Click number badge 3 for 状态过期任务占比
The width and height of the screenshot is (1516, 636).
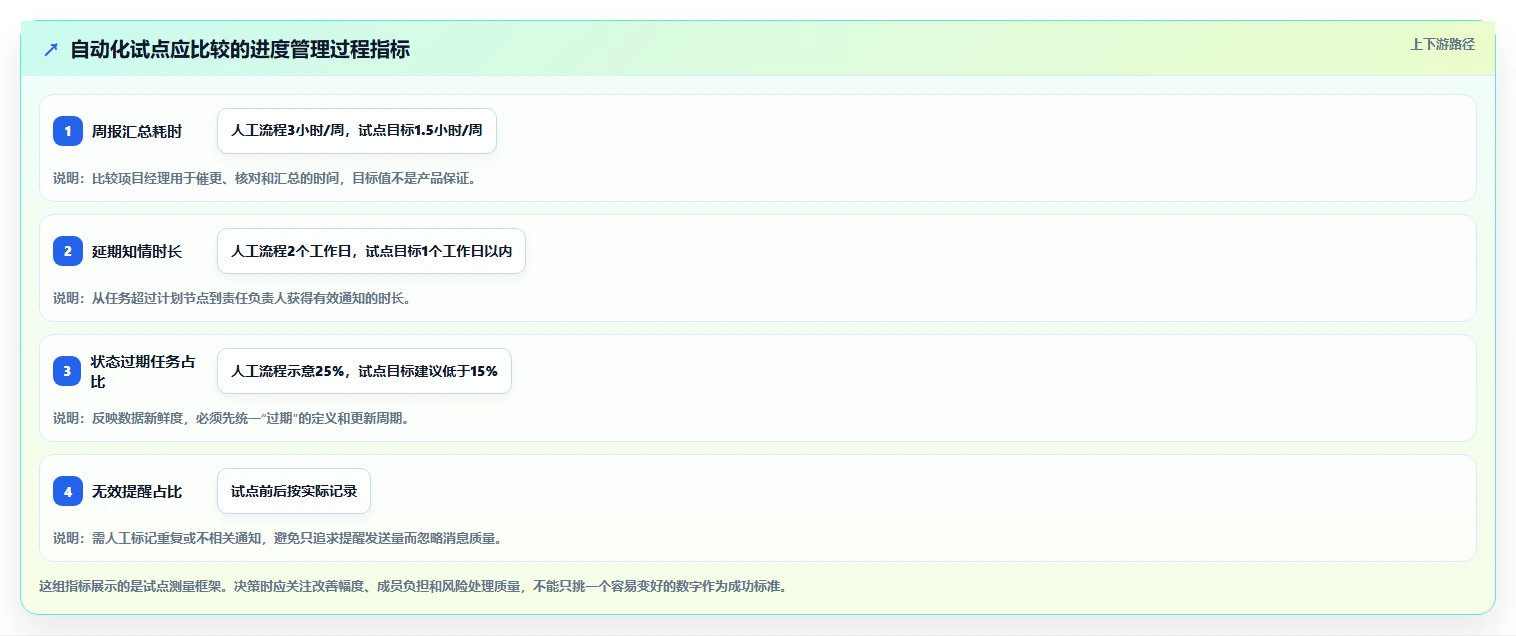pyautogui.click(x=68, y=371)
